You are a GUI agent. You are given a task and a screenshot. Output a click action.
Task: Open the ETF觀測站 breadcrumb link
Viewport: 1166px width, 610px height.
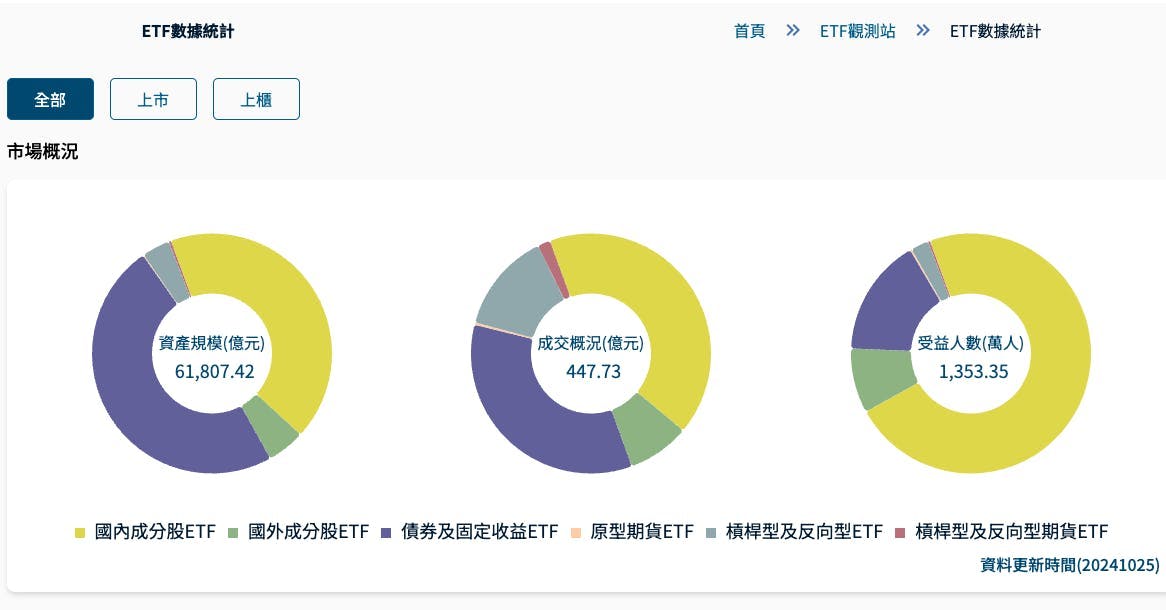tap(858, 31)
